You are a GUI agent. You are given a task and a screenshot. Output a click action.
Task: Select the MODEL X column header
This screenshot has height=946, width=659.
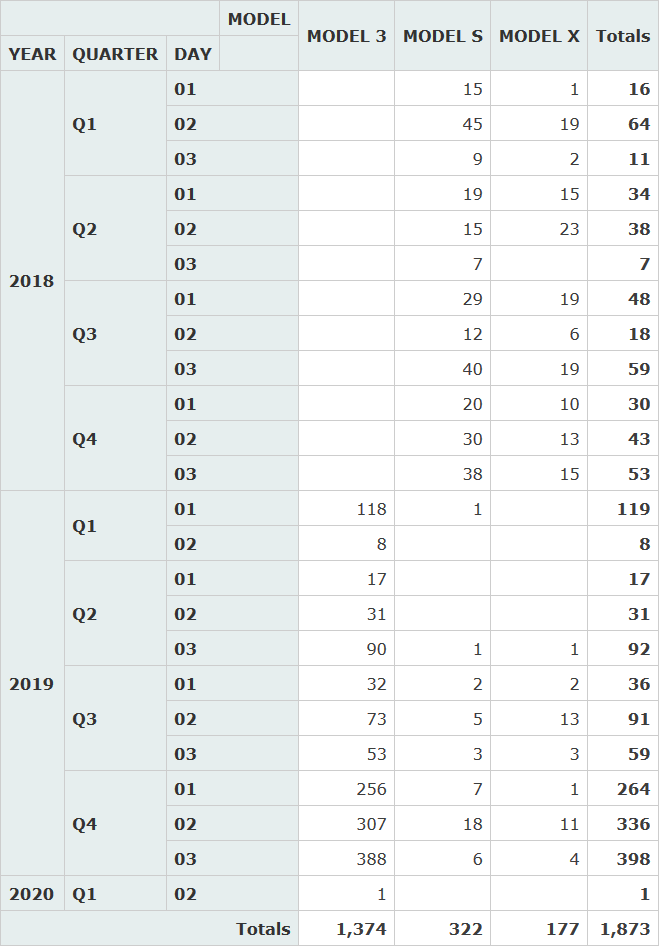(539, 36)
